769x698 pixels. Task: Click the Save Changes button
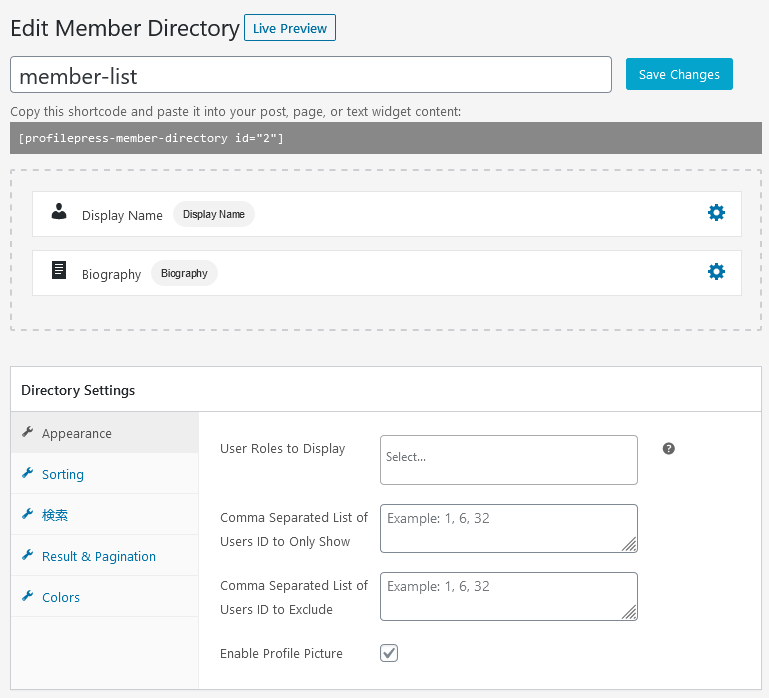[x=679, y=74]
